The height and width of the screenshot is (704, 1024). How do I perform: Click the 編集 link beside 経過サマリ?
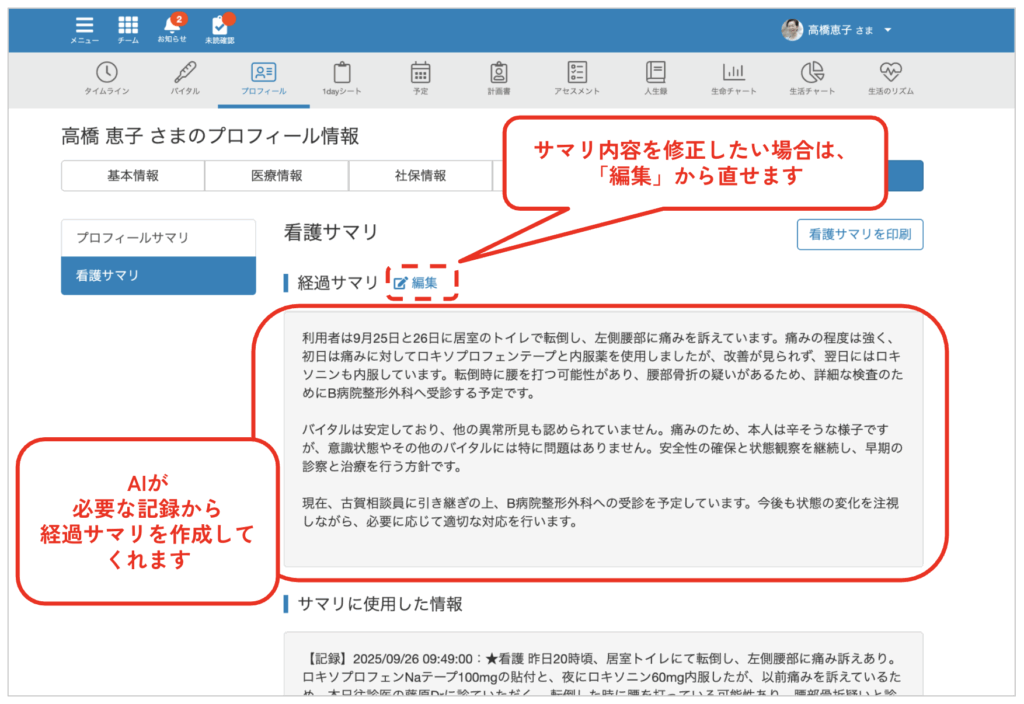[x=416, y=283]
